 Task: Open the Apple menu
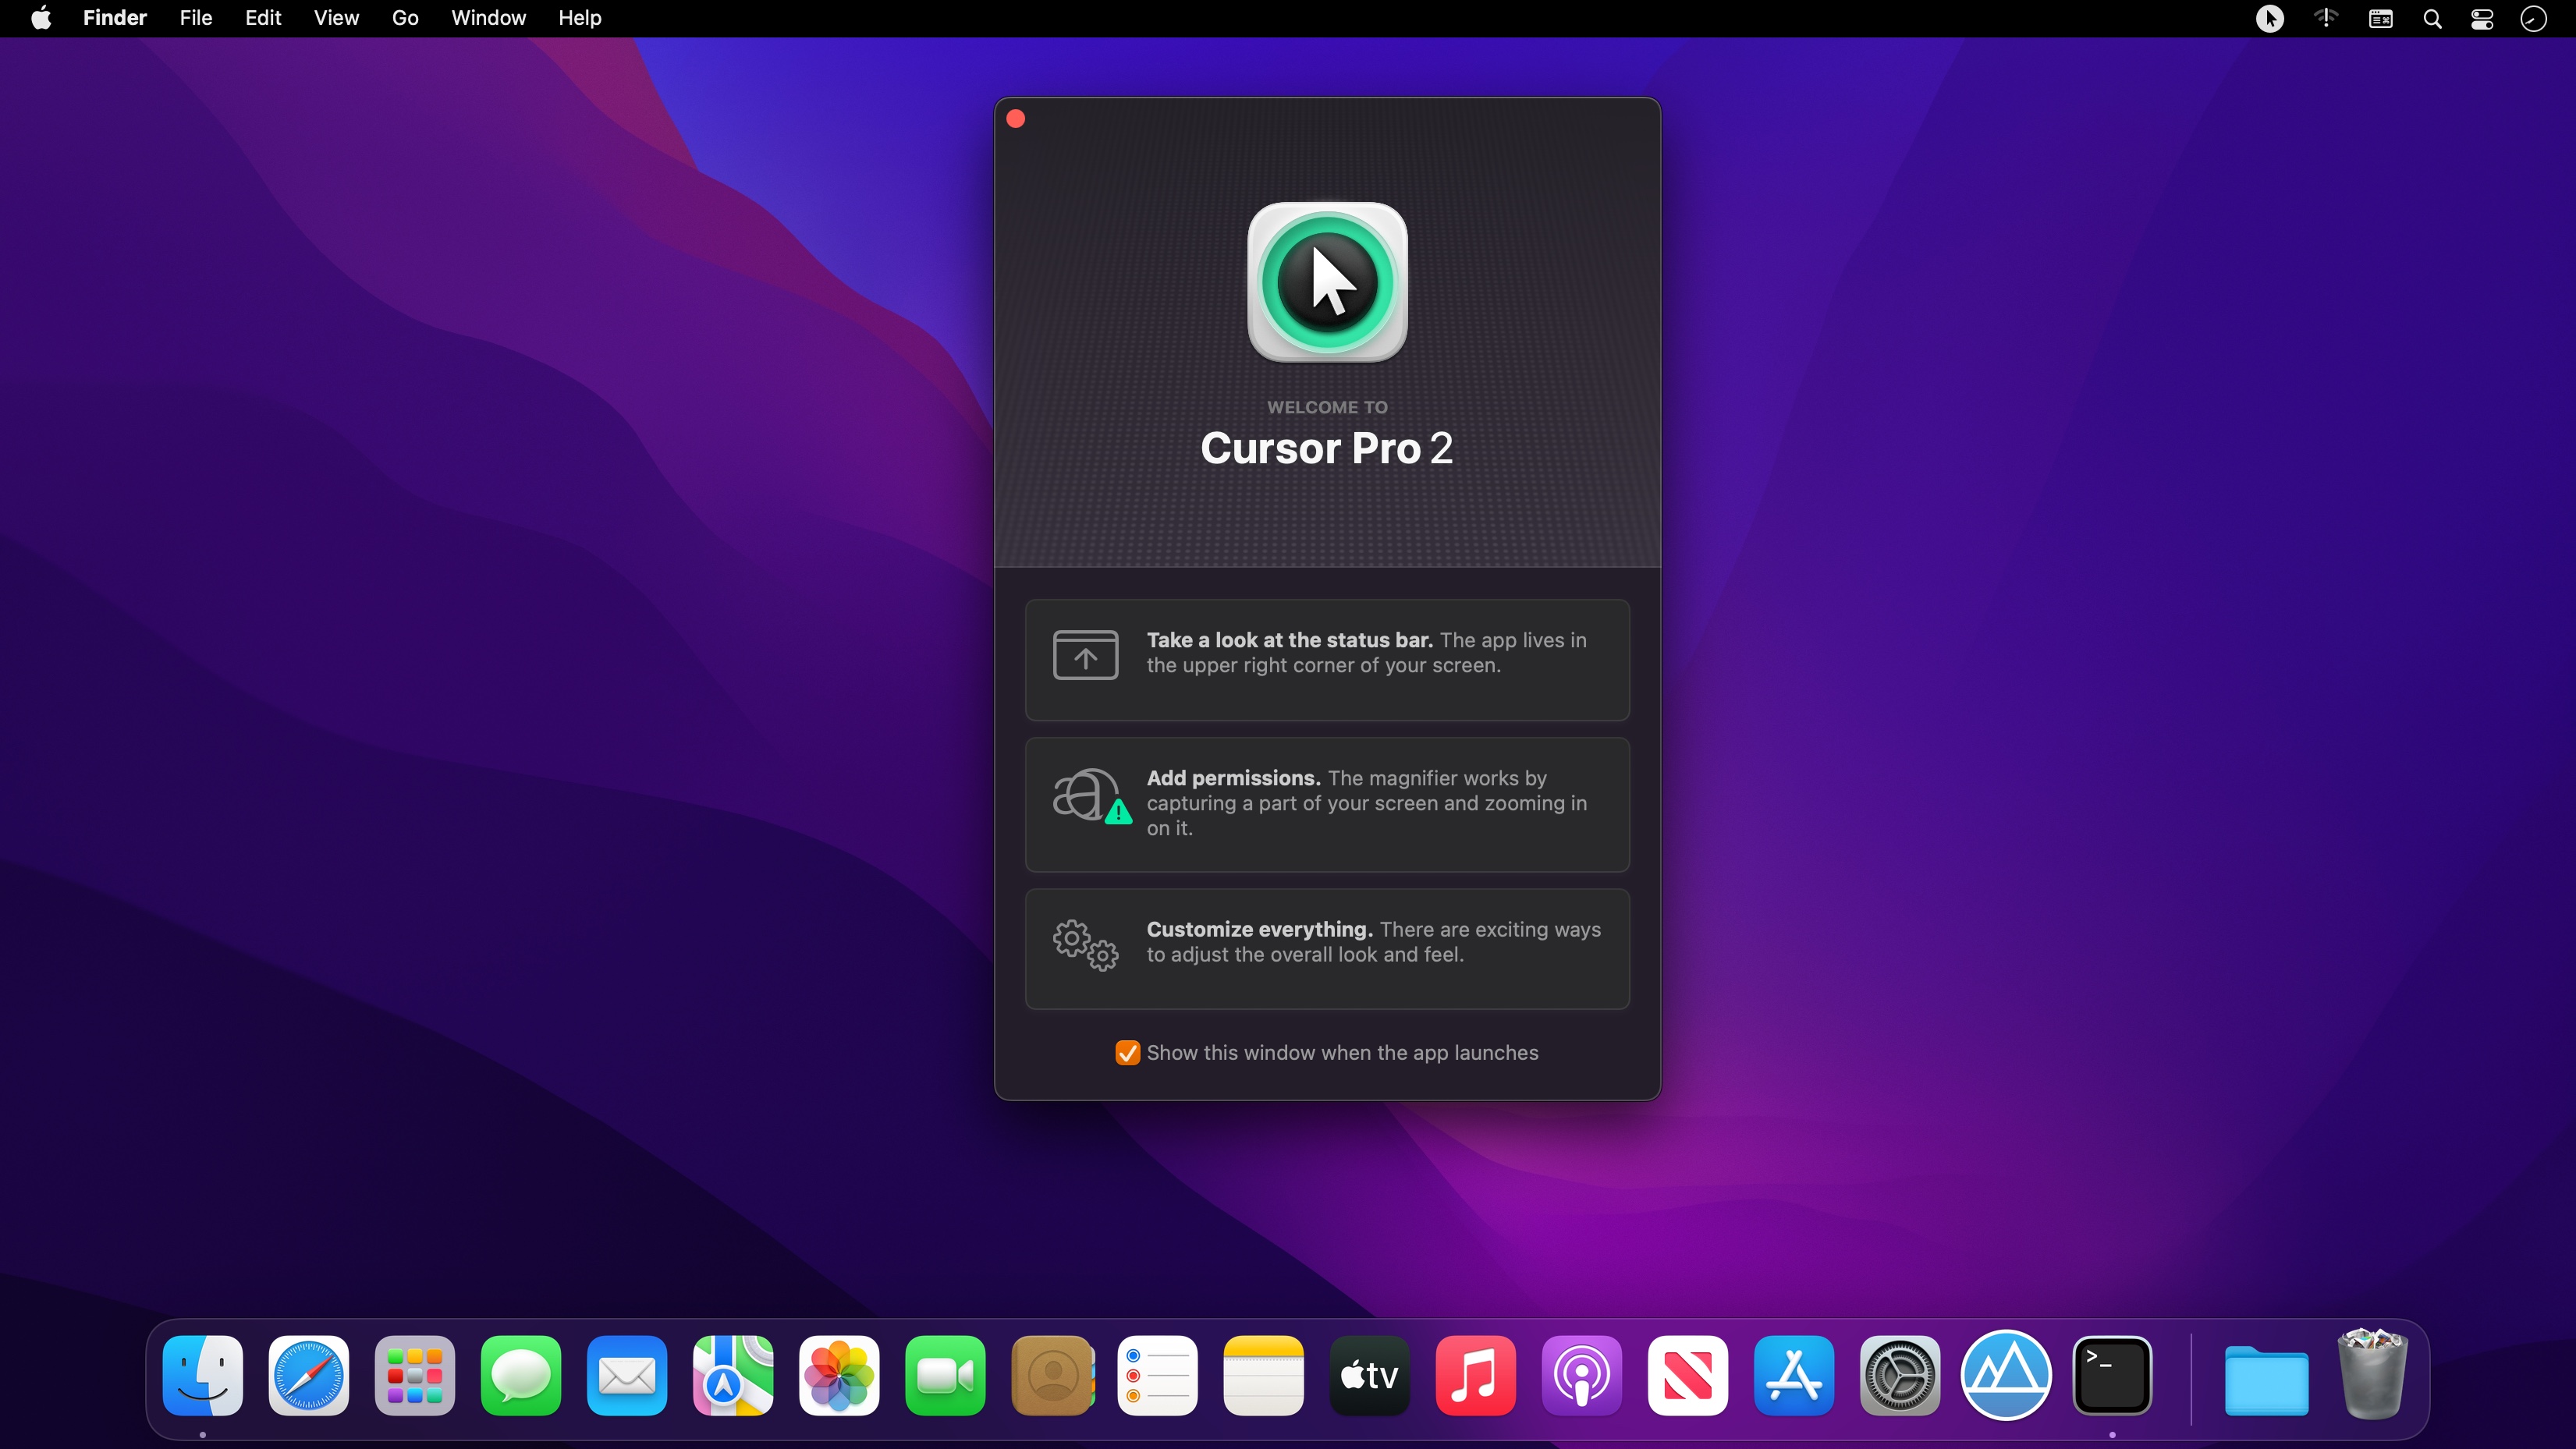[41, 18]
